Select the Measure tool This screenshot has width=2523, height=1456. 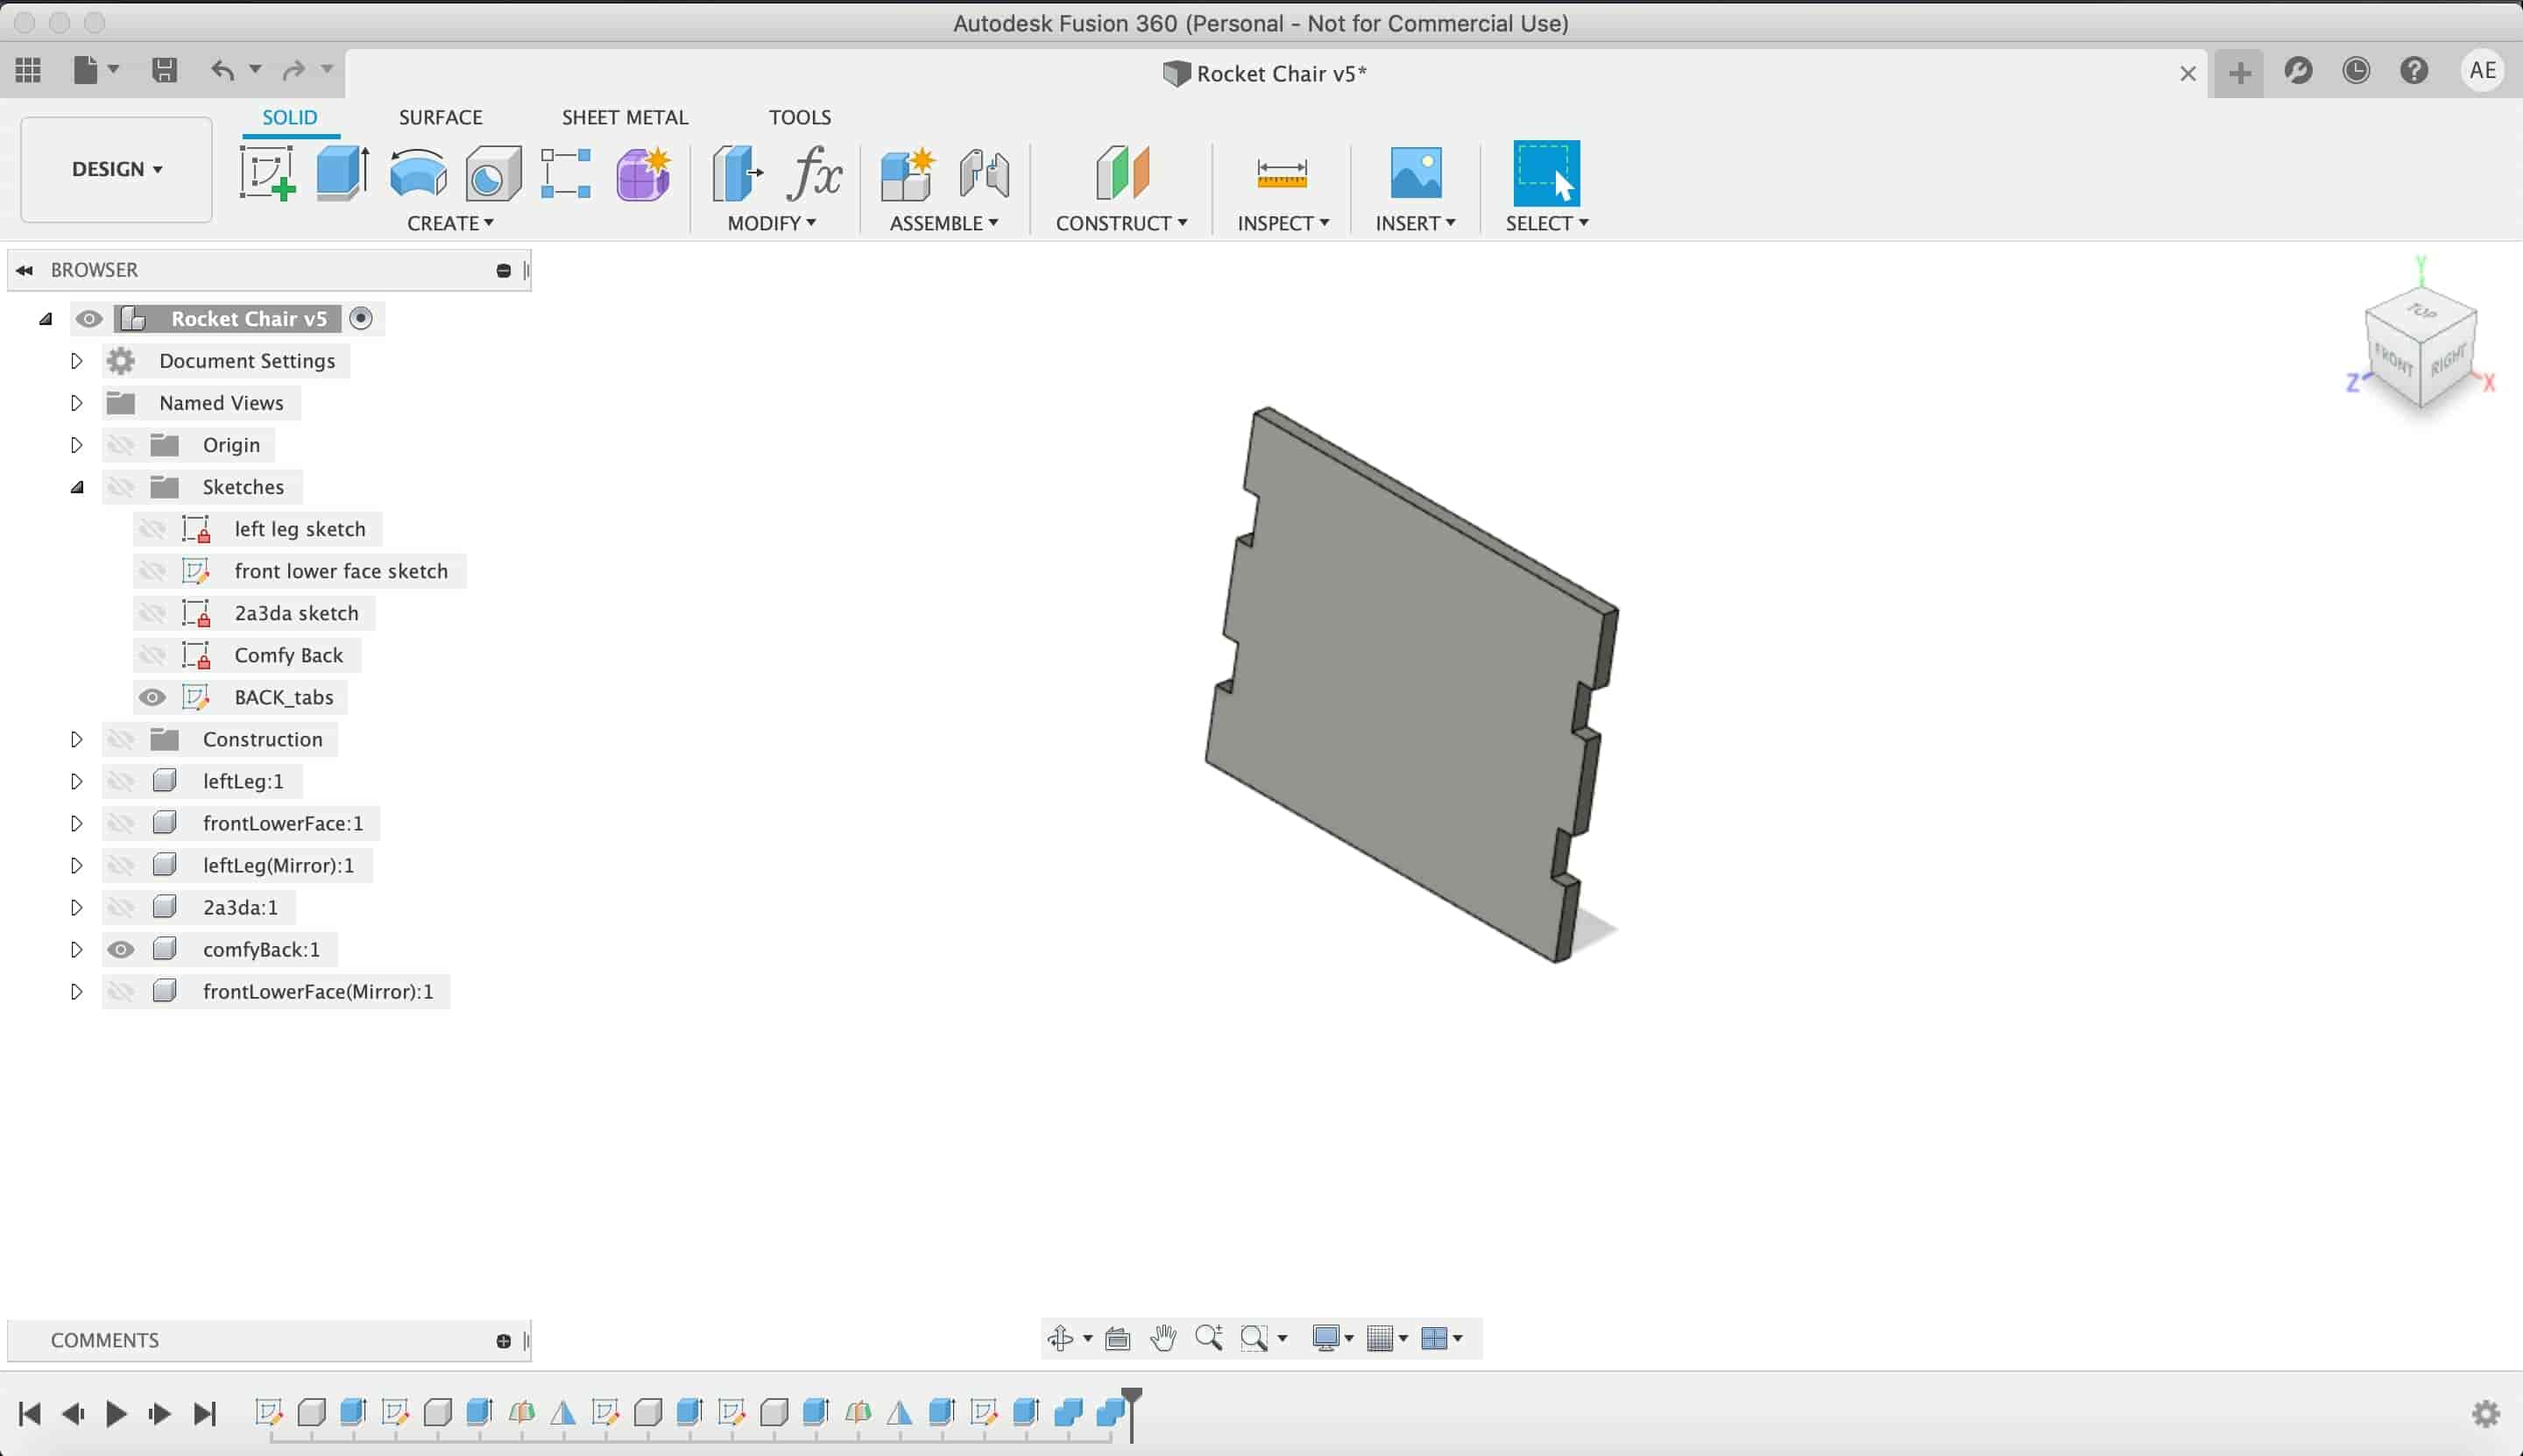[x=1282, y=173]
